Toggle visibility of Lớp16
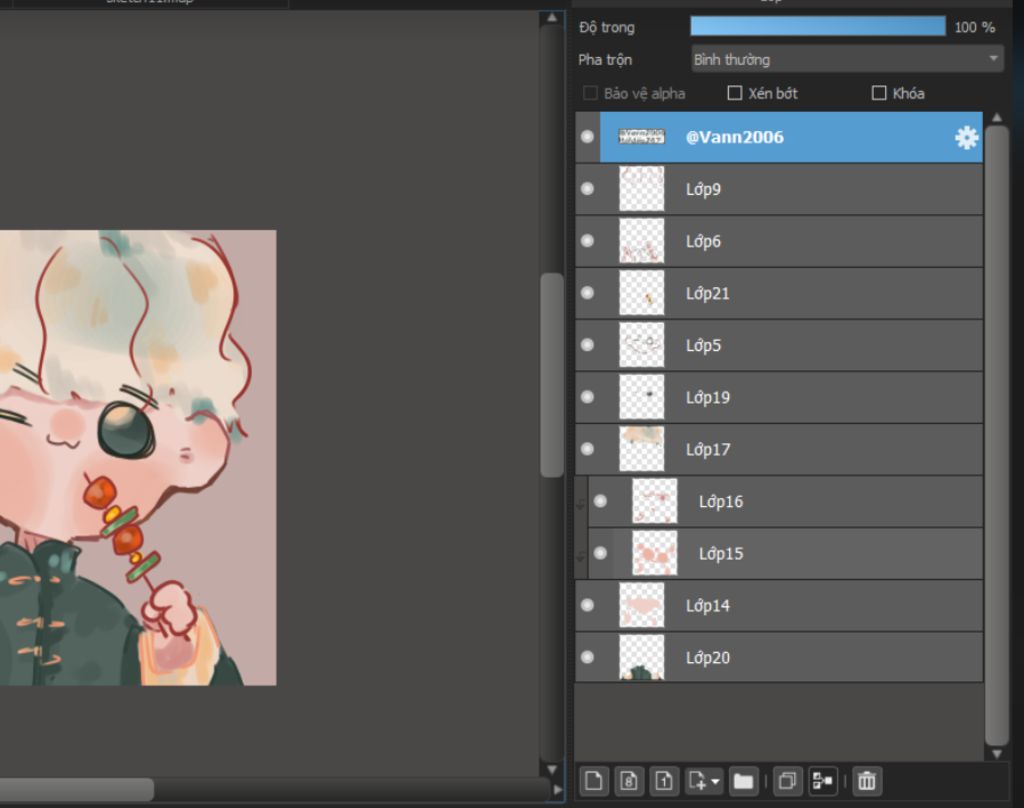 pyautogui.click(x=600, y=501)
